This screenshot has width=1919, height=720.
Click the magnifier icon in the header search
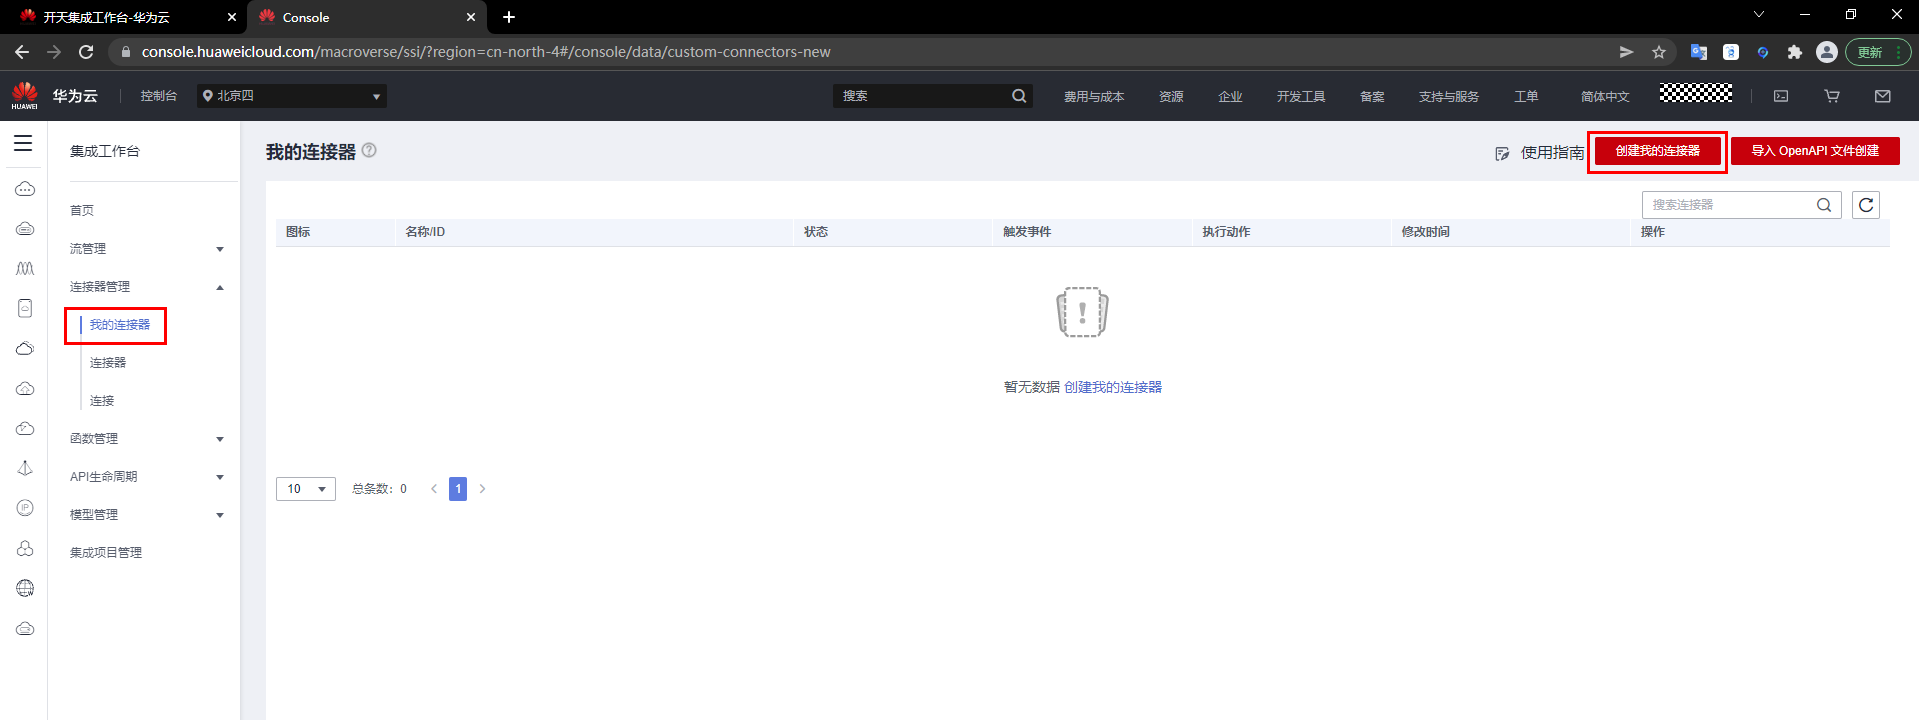[1019, 96]
